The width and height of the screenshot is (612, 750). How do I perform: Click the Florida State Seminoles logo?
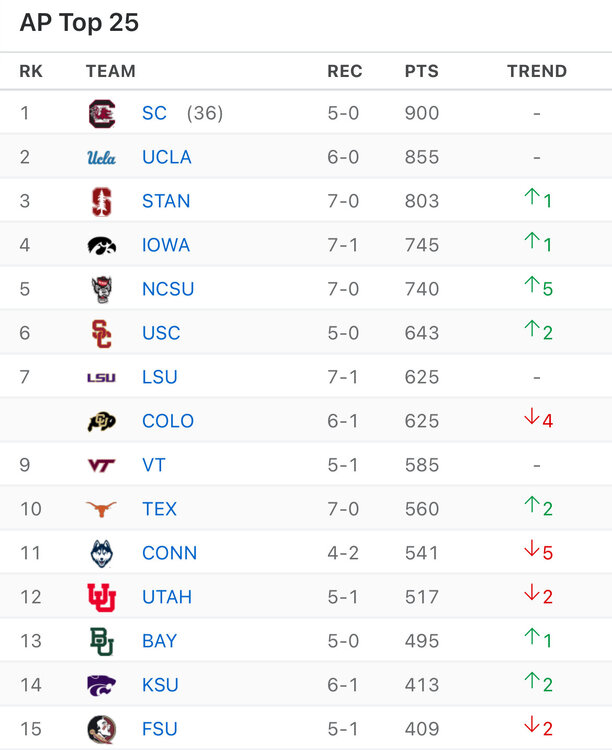(101, 729)
